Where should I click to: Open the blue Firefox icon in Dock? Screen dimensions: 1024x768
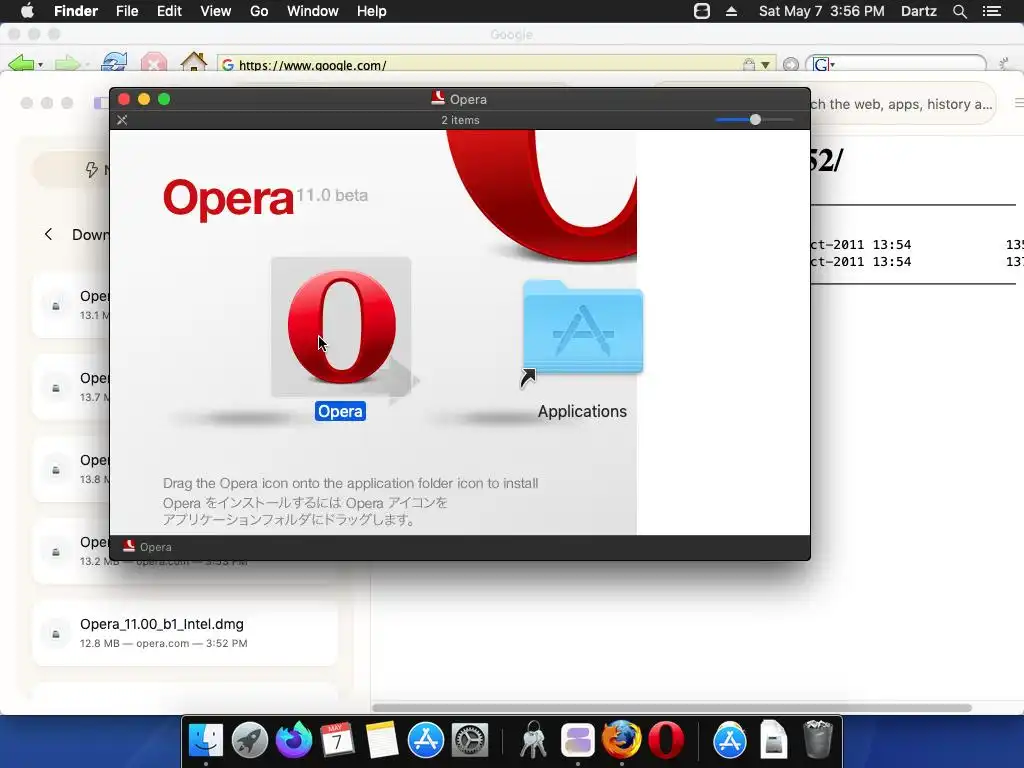tap(293, 740)
